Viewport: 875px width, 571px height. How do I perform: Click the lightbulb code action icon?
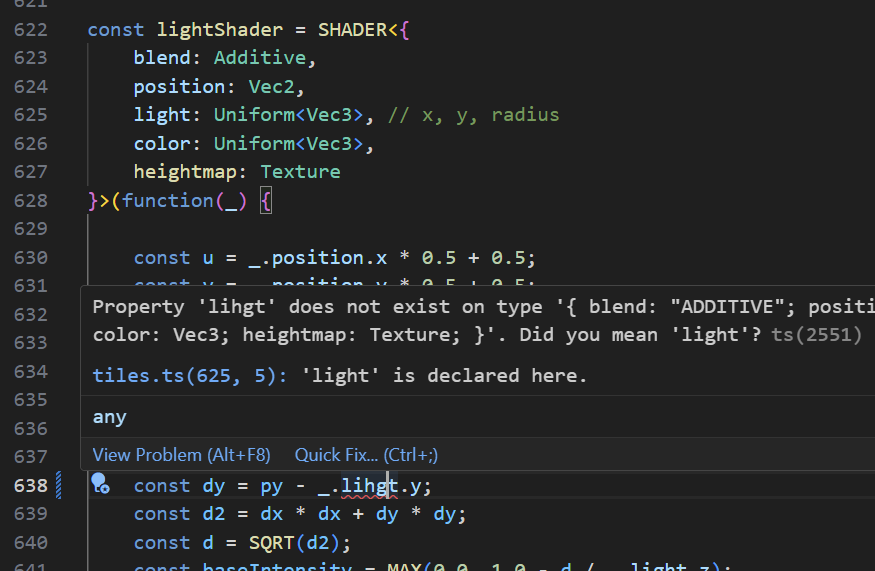[100, 486]
